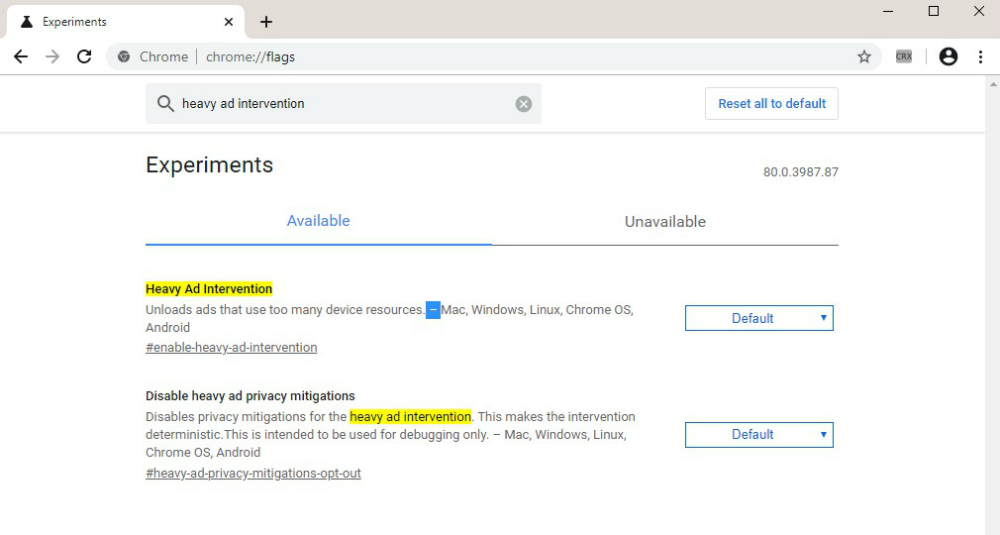Bookmark this page with the star icon

(x=864, y=57)
